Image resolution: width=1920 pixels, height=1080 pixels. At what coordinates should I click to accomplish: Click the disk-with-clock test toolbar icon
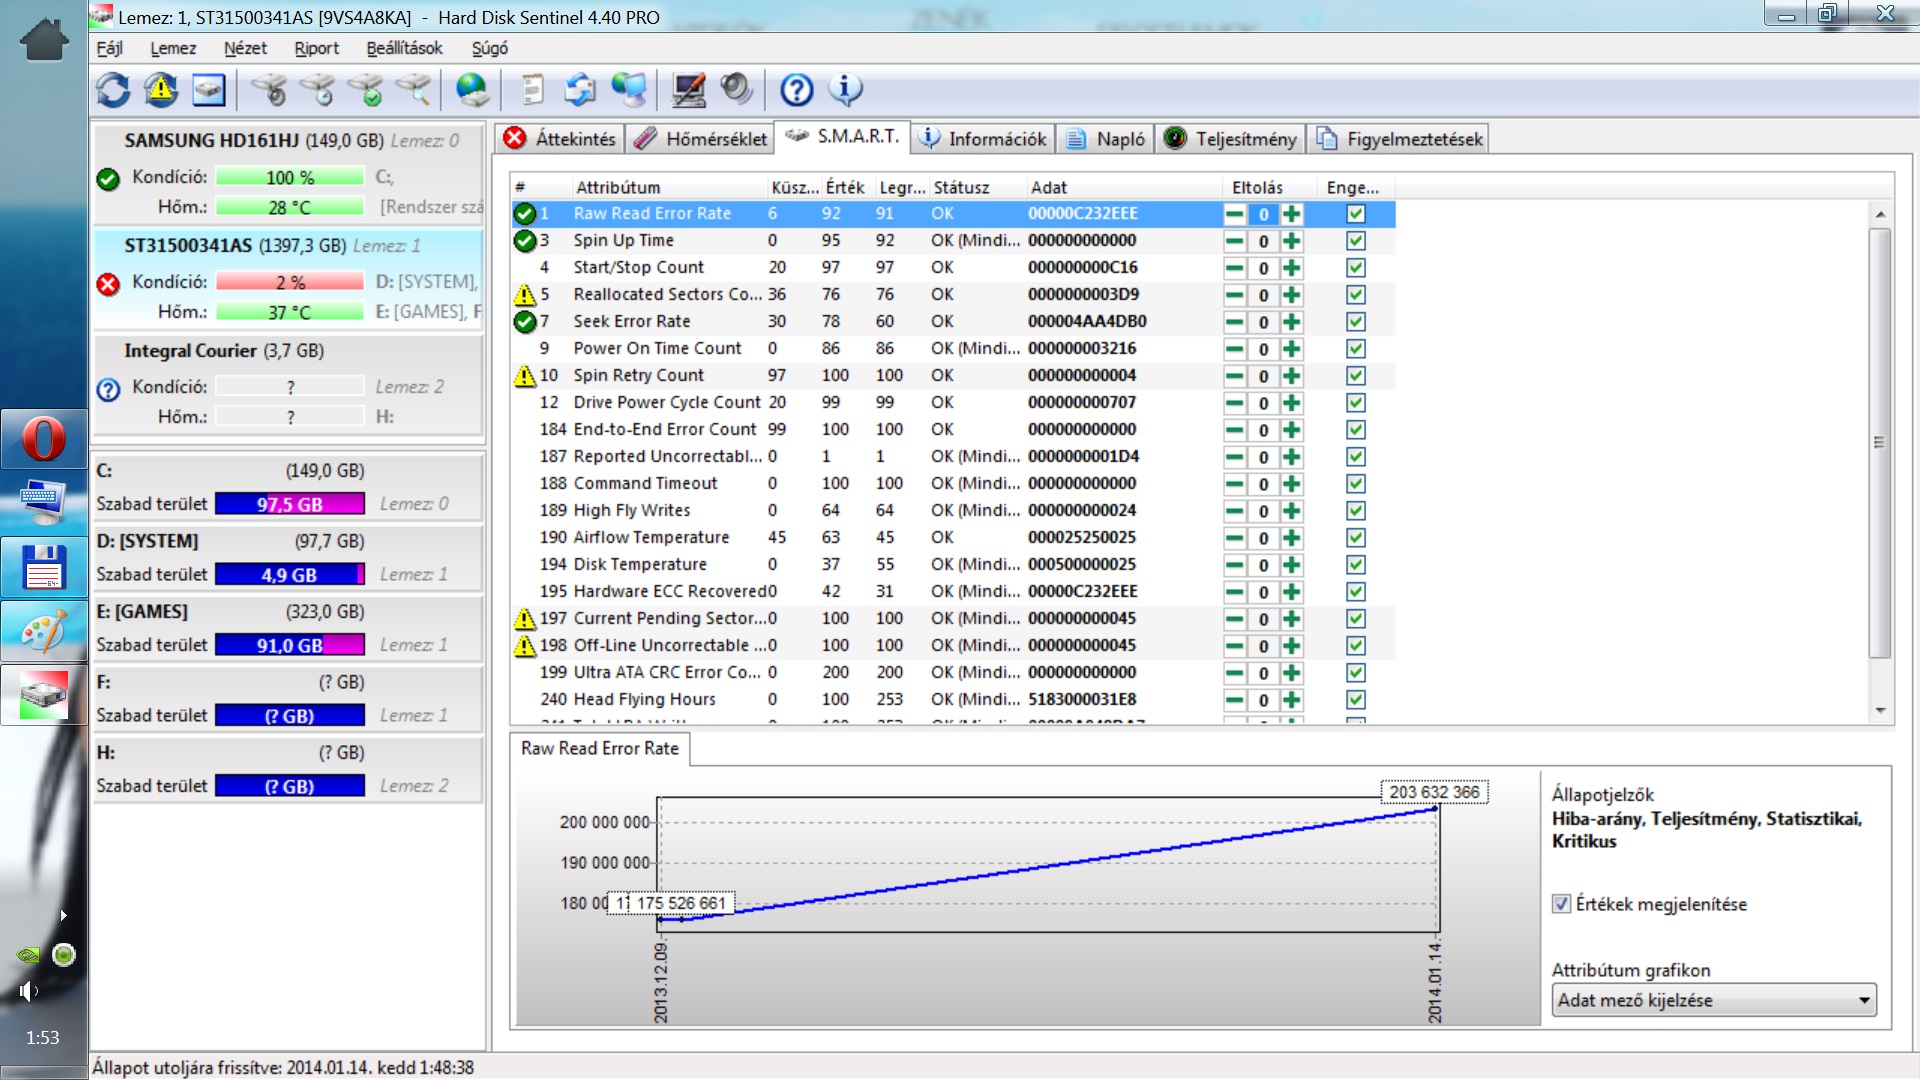point(318,90)
